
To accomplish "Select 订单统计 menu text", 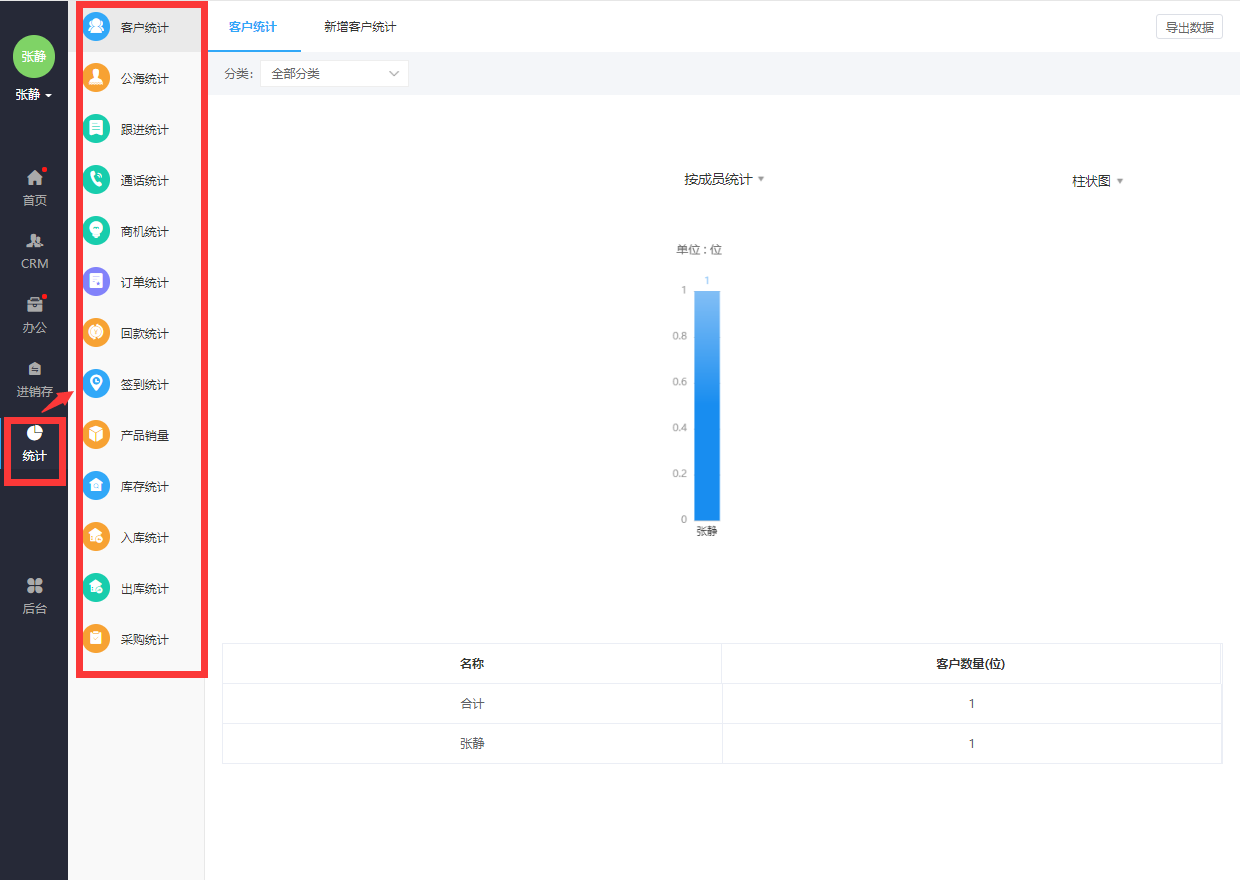I will point(145,283).
